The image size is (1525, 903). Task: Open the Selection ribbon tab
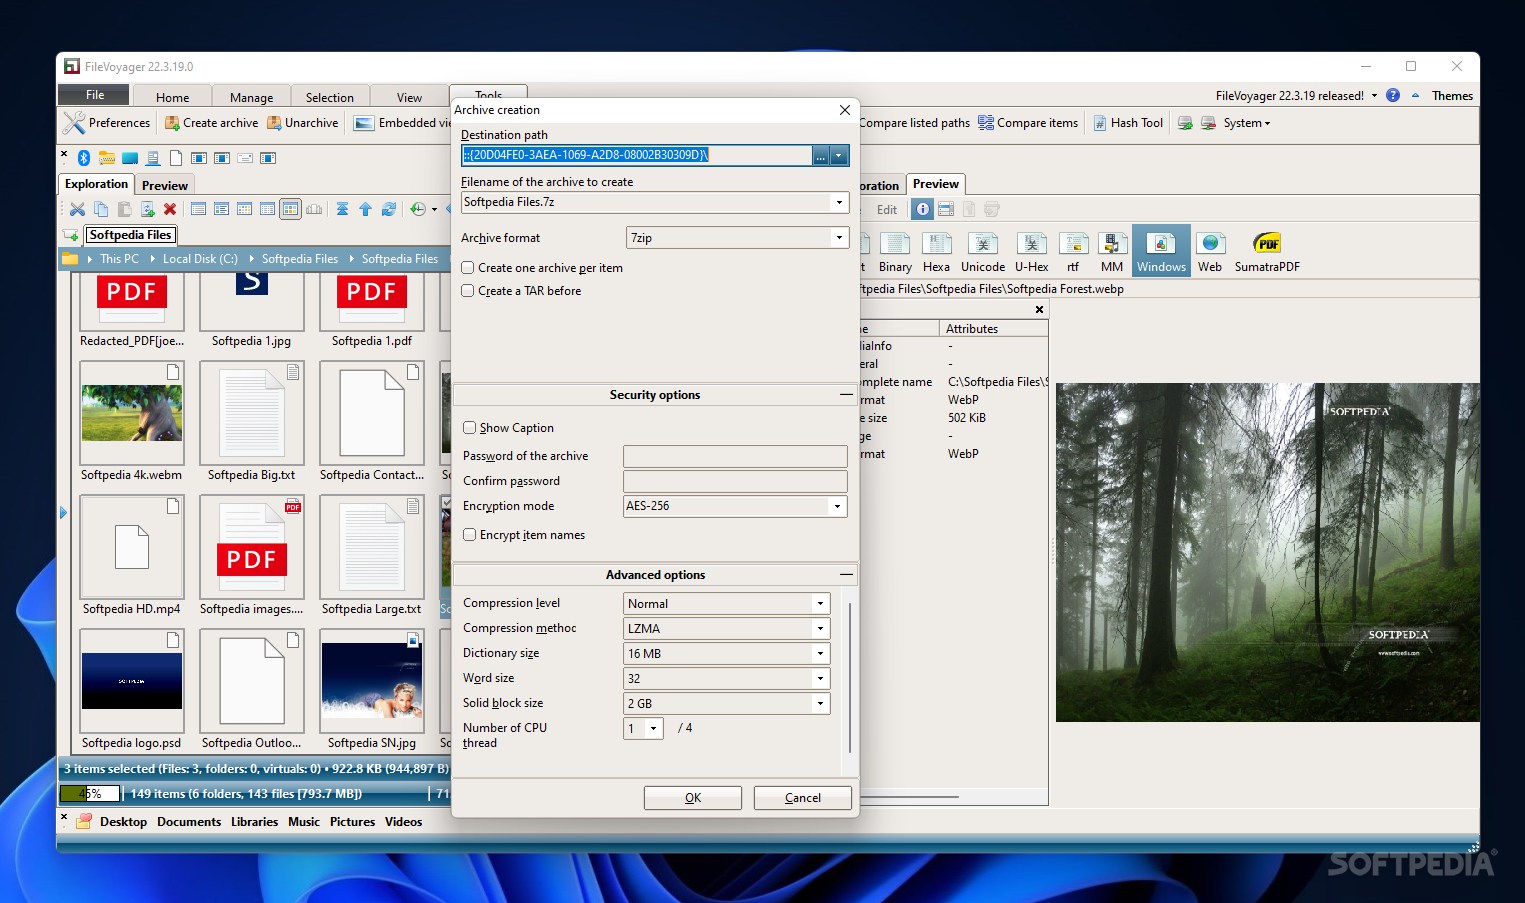click(x=330, y=97)
